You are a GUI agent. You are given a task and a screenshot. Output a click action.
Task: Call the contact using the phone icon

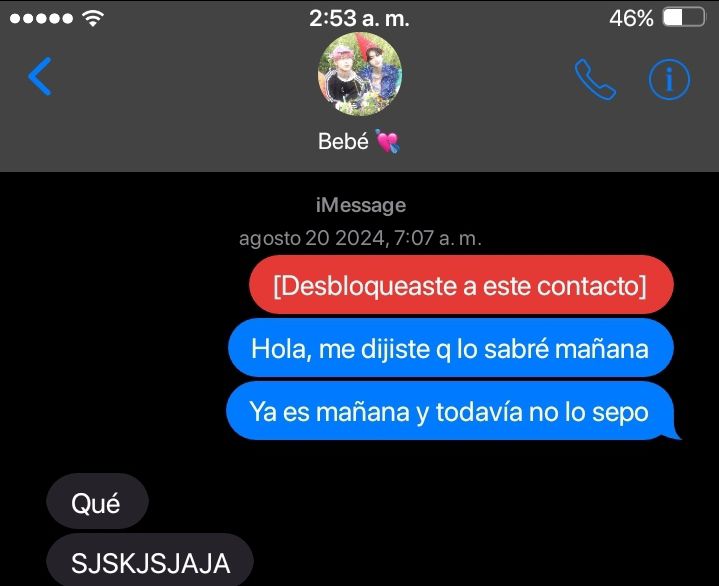point(595,79)
